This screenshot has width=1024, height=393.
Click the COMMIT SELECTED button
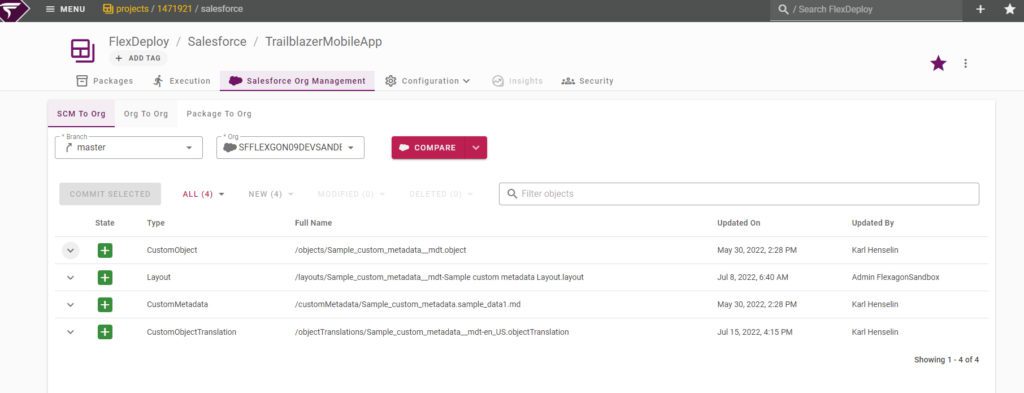(x=110, y=194)
